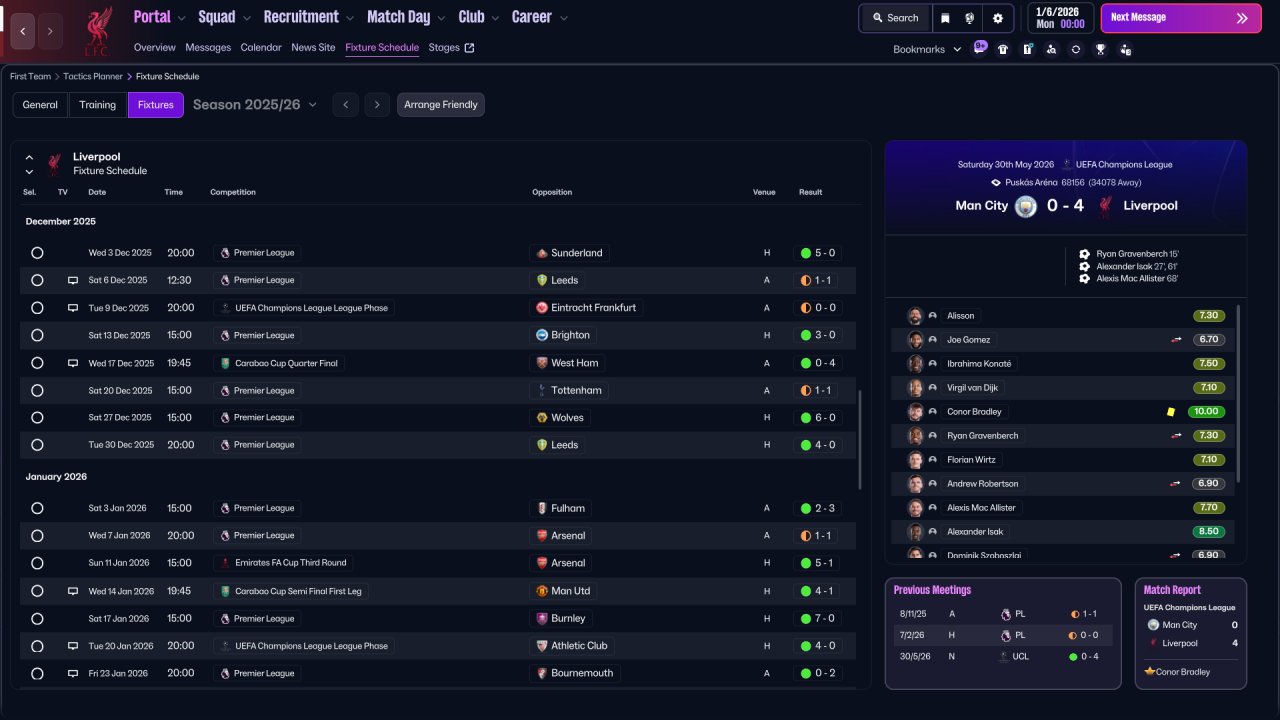Open the Season 2025/26 dropdown
The image size is (1280, 720).
(x=255, y=105)
